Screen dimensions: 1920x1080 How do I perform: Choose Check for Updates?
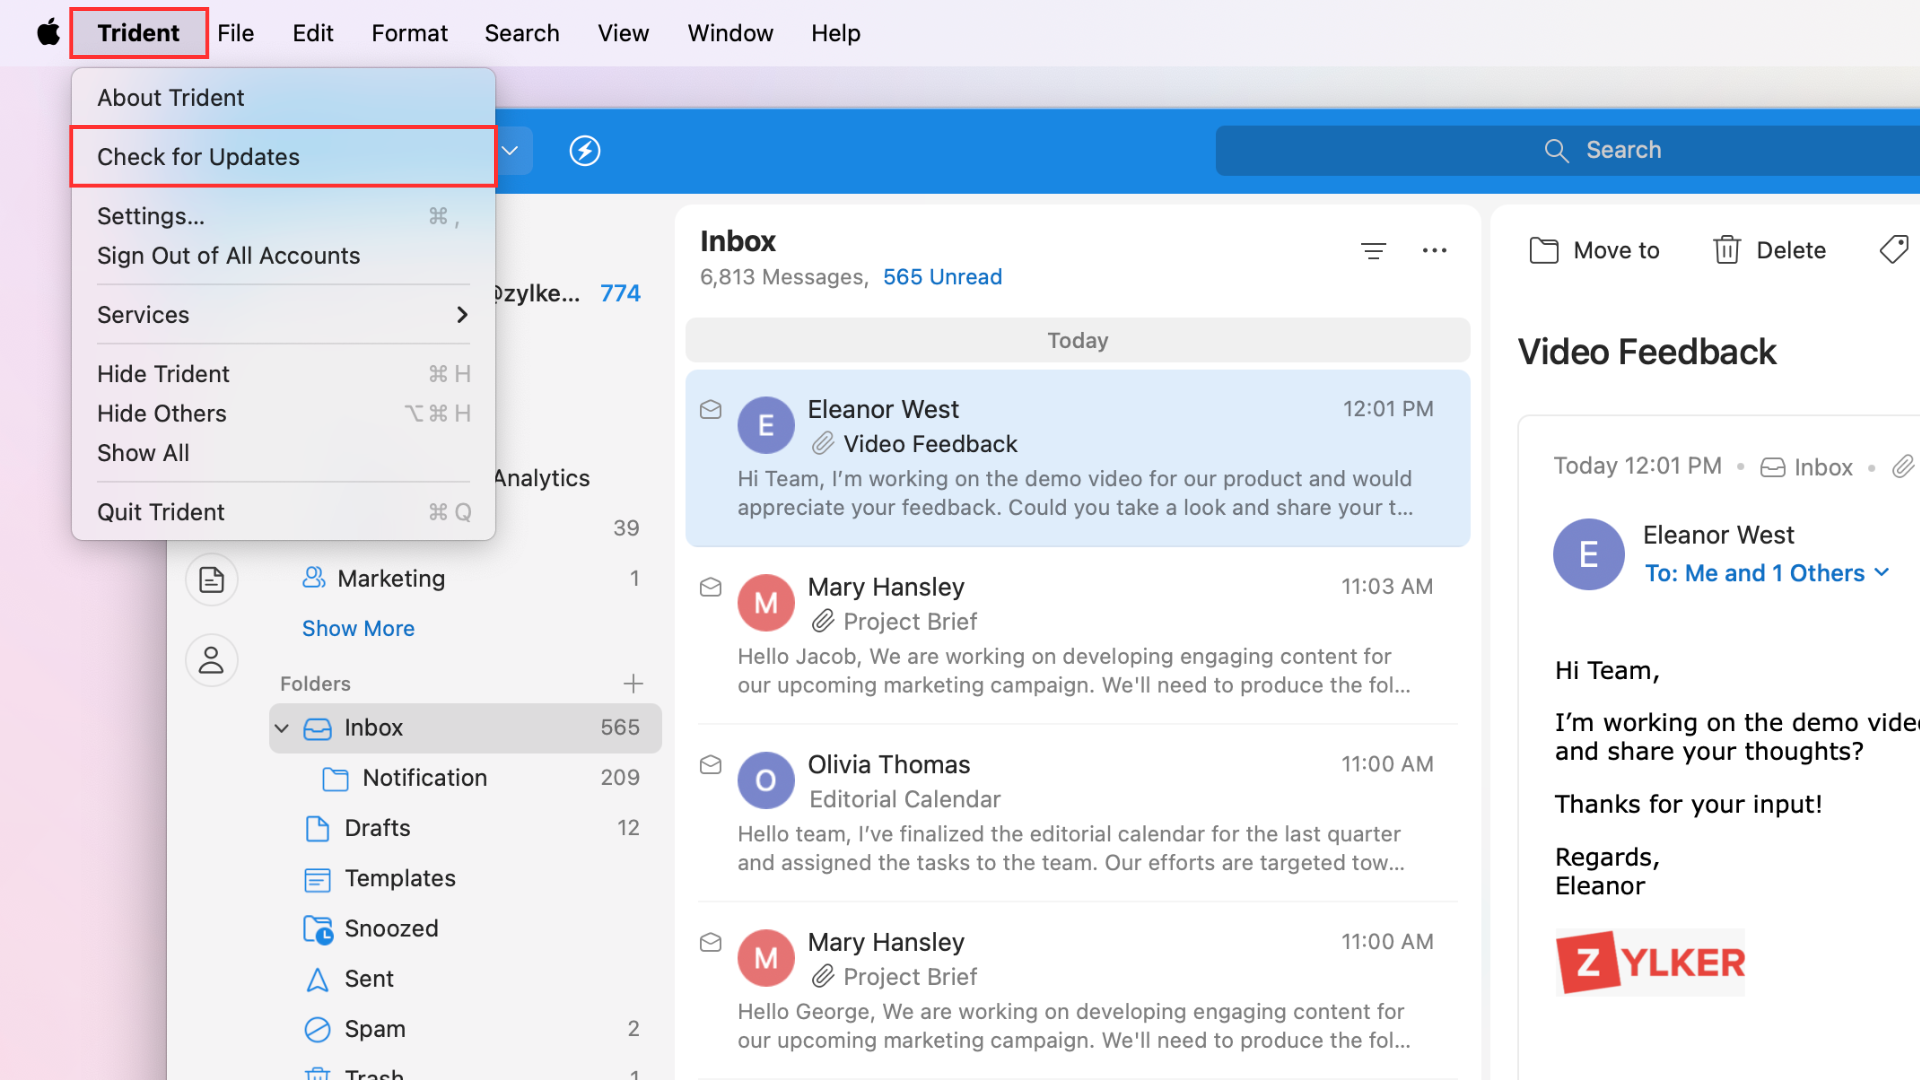(283, 157)
